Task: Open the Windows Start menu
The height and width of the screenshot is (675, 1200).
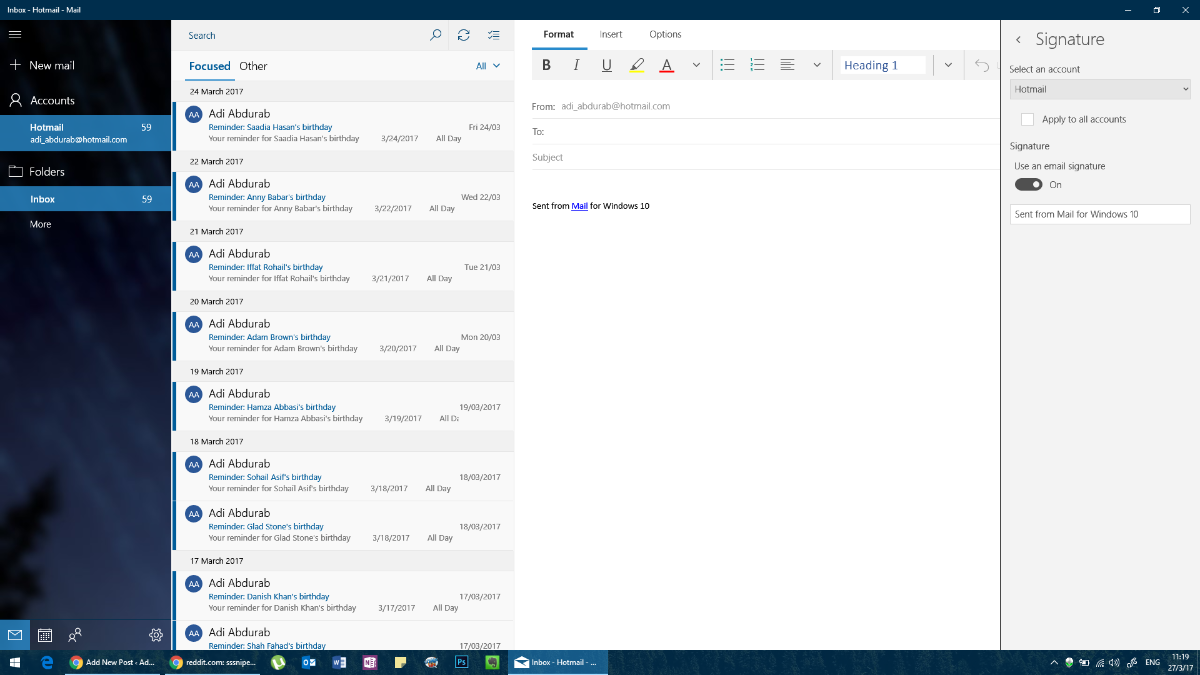Action: click(x=15, y=662)
